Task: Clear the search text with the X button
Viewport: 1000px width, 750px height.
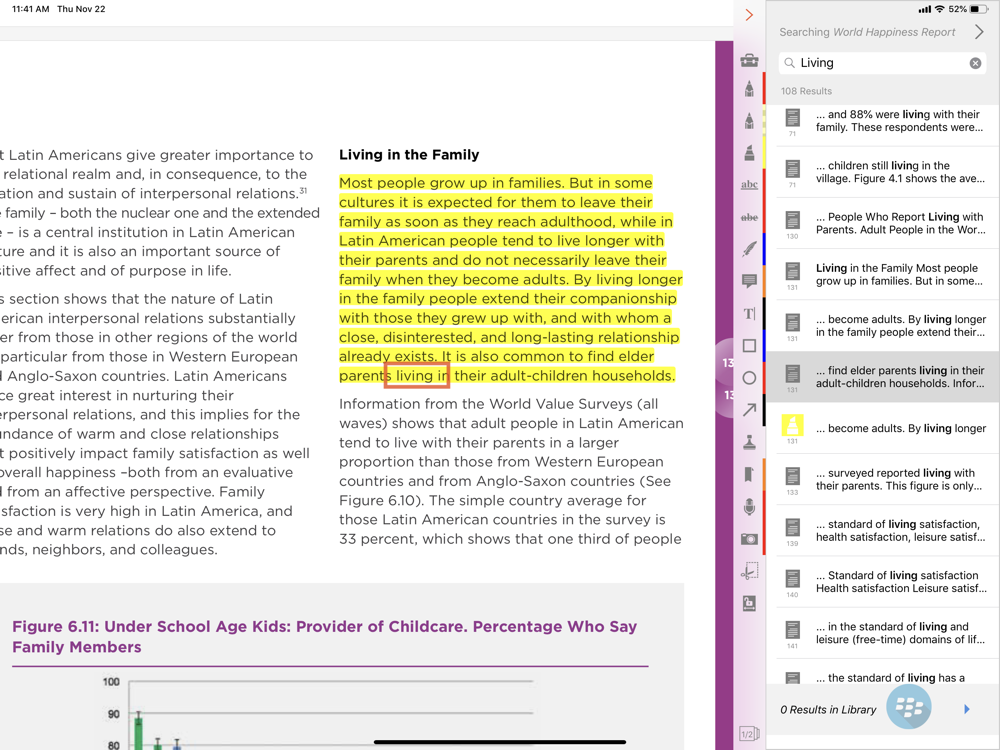Action: [x=975, y=62]
